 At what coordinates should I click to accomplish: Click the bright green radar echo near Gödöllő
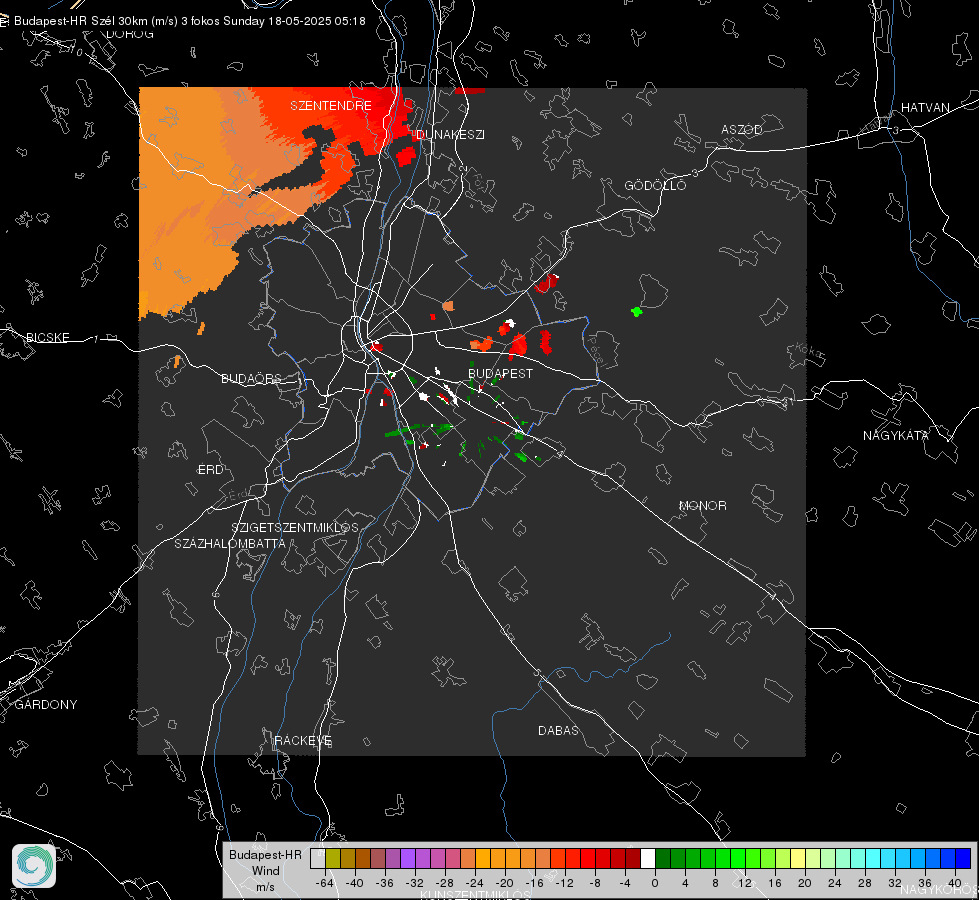pos(636,311)
